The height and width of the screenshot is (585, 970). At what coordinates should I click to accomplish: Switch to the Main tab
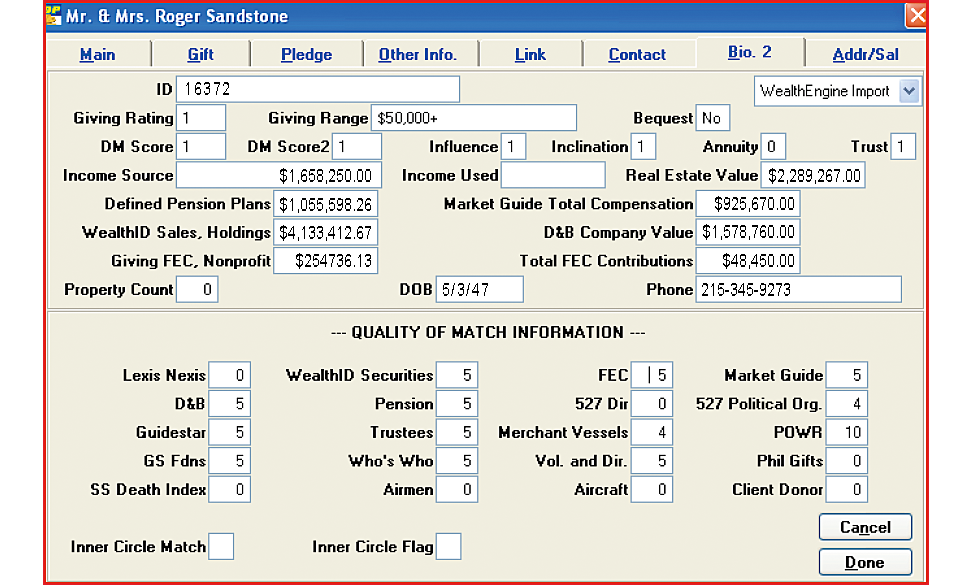(x=98, y=54)
